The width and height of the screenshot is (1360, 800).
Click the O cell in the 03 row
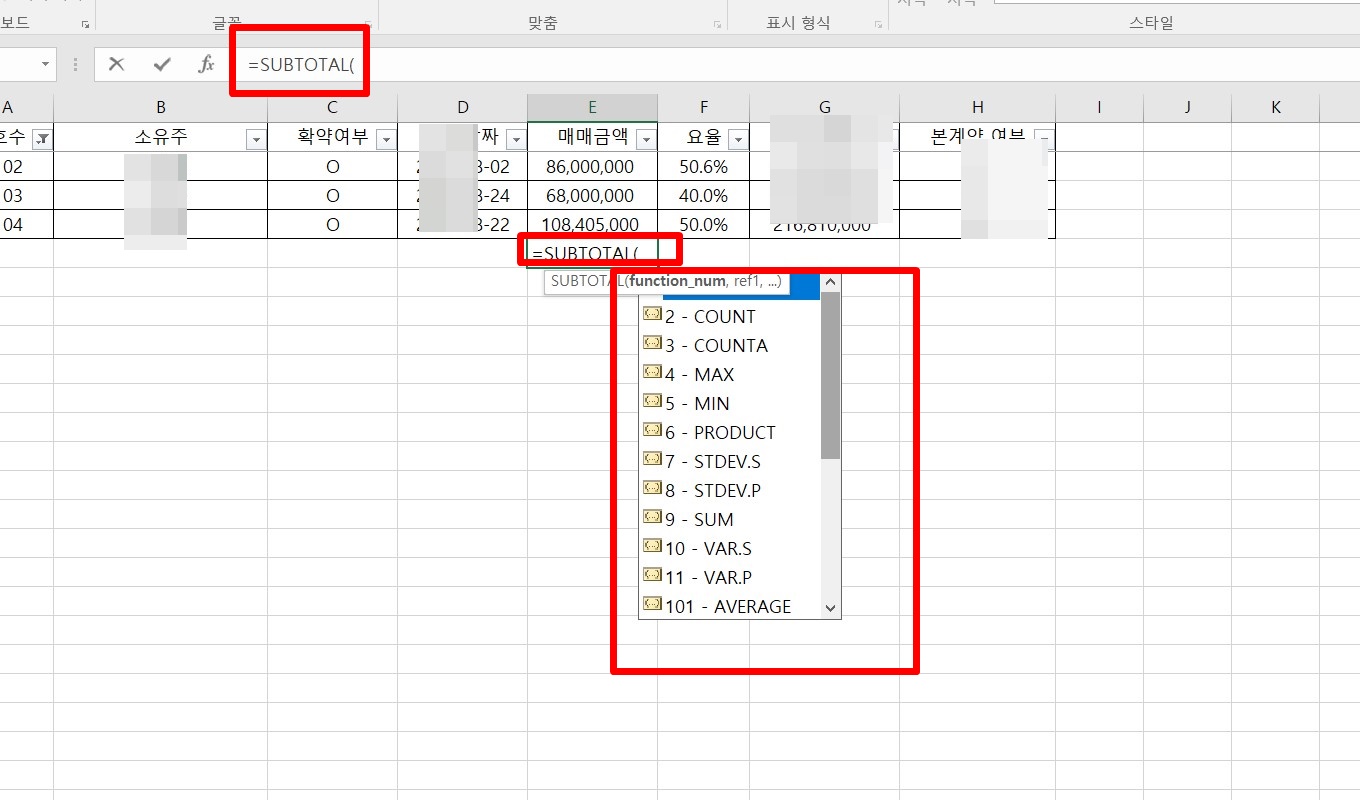pos(332,196)
